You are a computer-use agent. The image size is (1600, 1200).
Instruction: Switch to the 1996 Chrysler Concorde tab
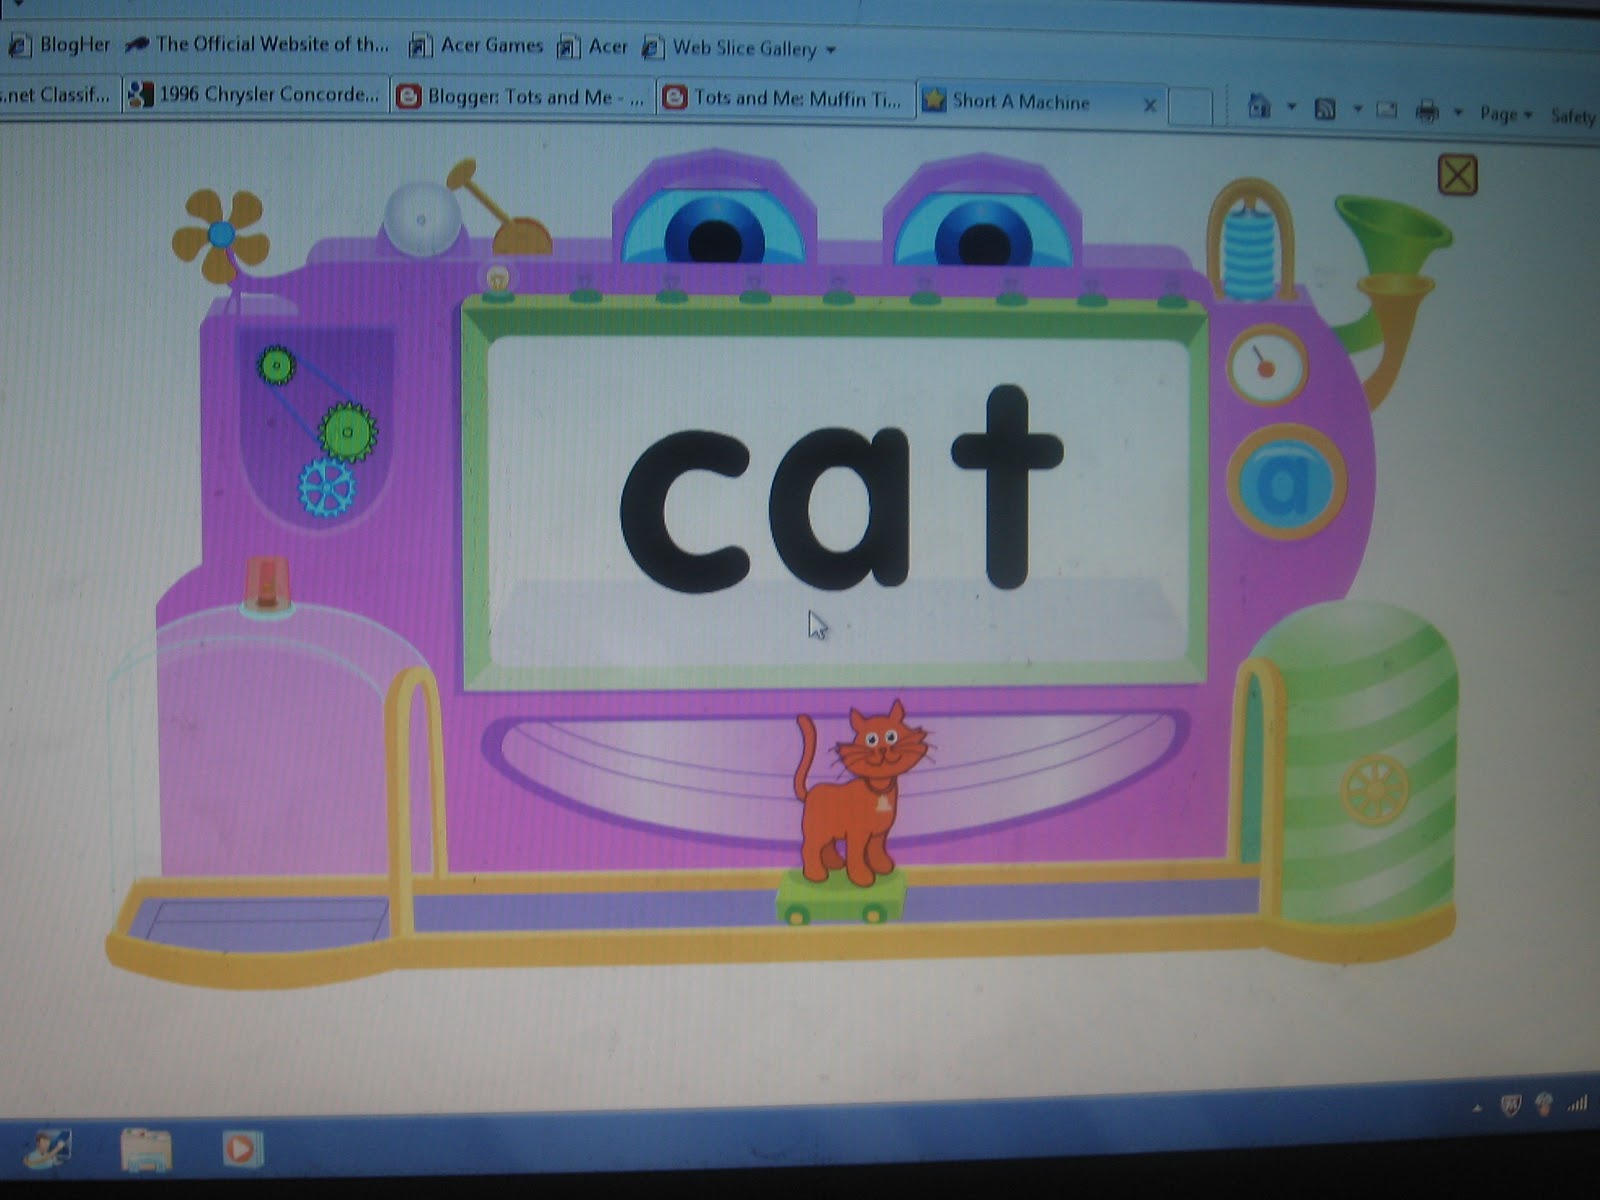pyautogui.click(x=256, y=94)
